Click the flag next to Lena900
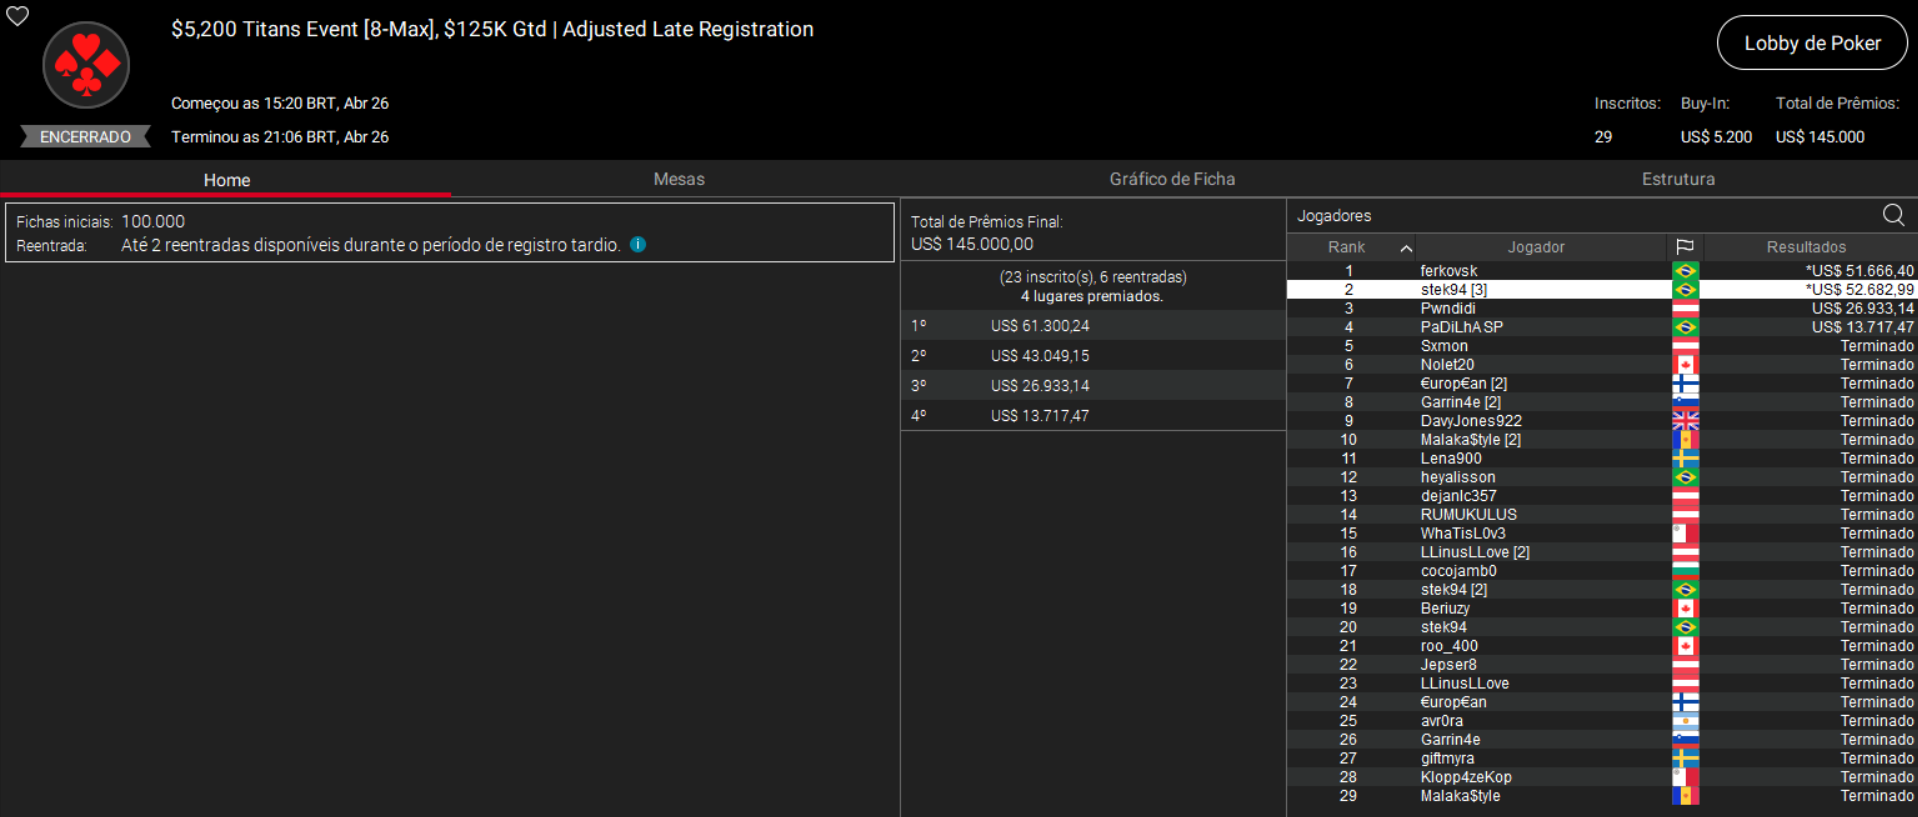 [x=1685, y=459]
